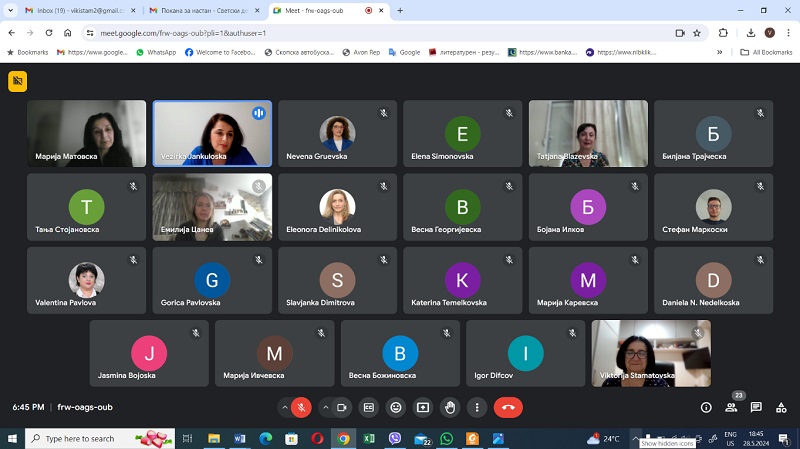The width and height of the screenshot is (800, 449).
Task: Click the yellow icon at top-left of Meet
Action: coord(17,81)
